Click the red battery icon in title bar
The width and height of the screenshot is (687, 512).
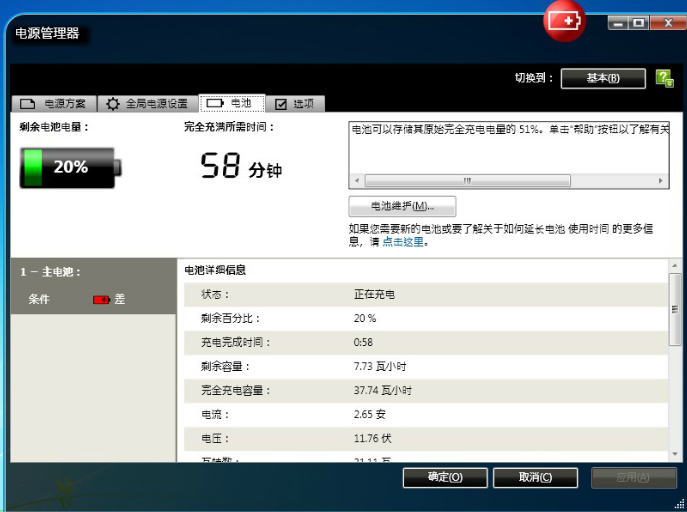pyautogui.click(x=564, y=21)
